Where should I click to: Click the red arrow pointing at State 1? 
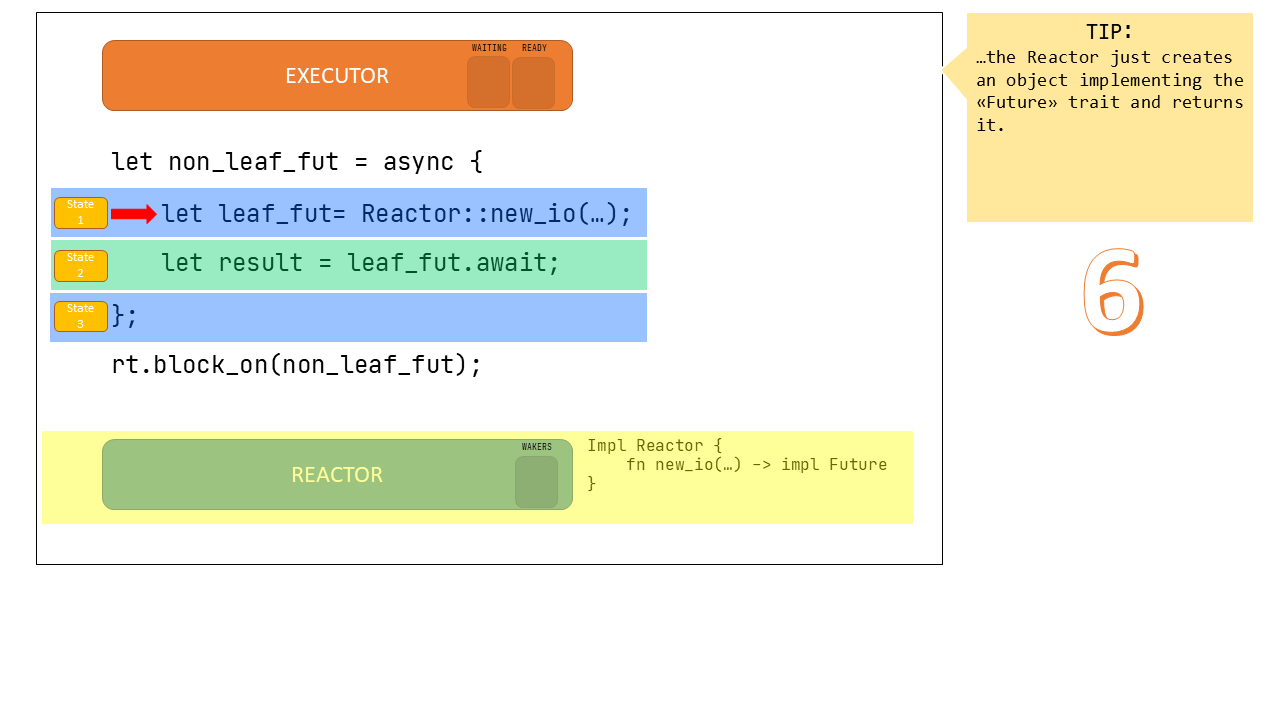(134, 214)
